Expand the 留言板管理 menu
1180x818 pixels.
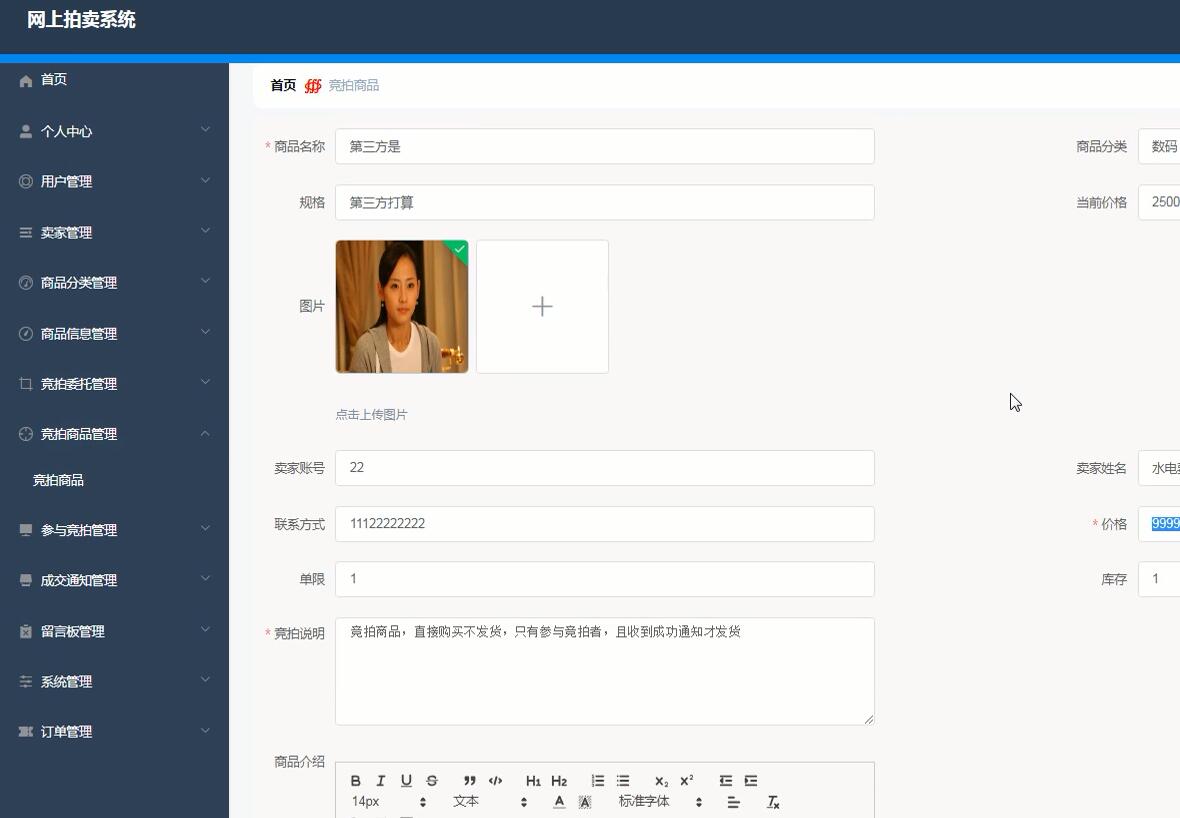(x=114, y=631)
